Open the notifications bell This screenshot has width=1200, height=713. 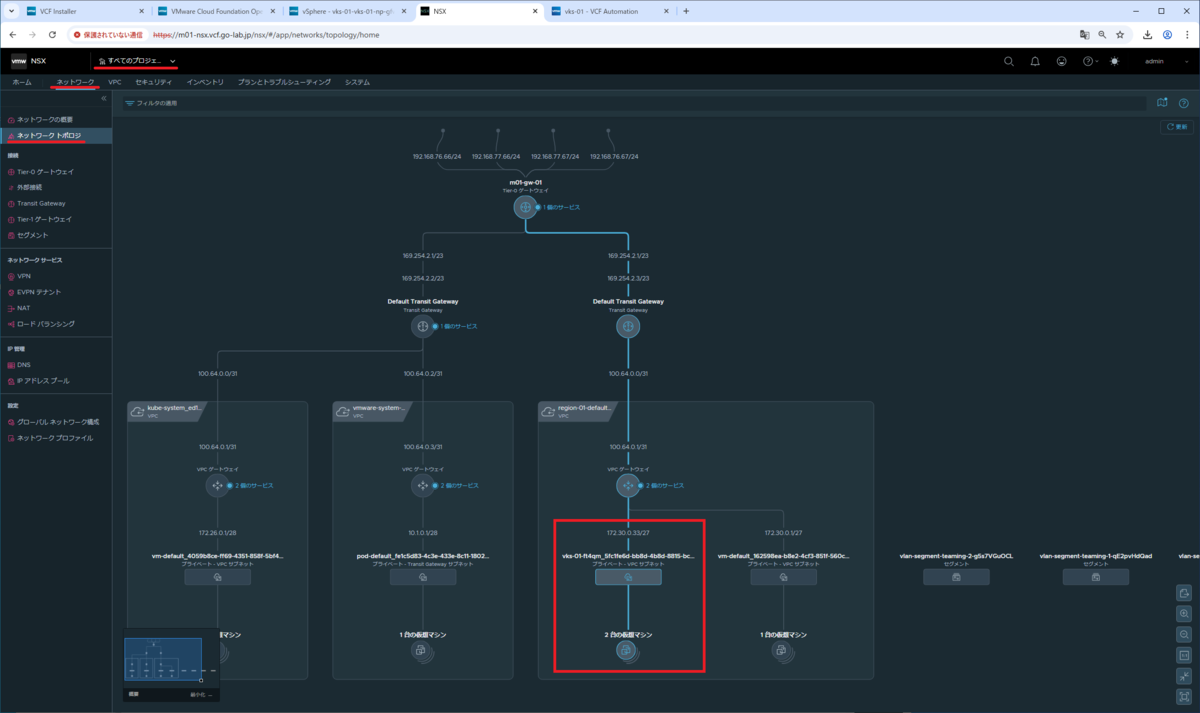1035,61
